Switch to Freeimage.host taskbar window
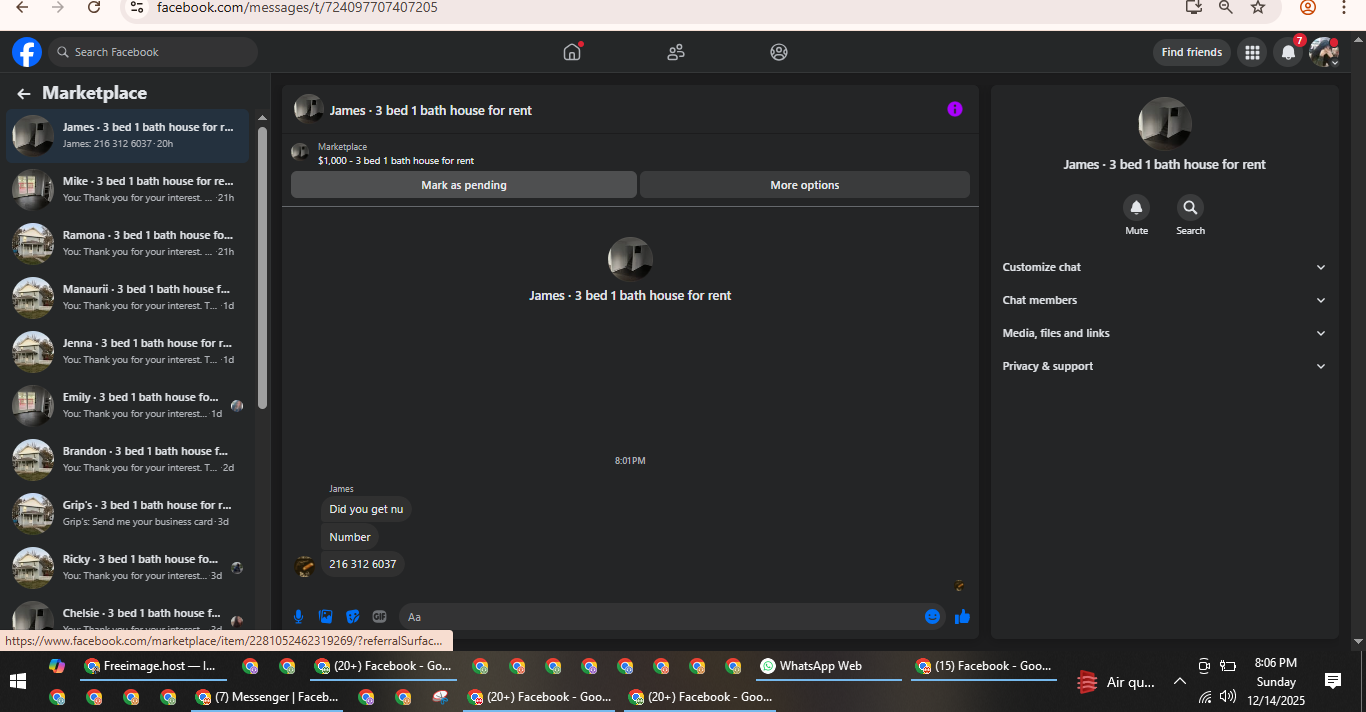Screen dimensions: 1366x712 point(151,666)
